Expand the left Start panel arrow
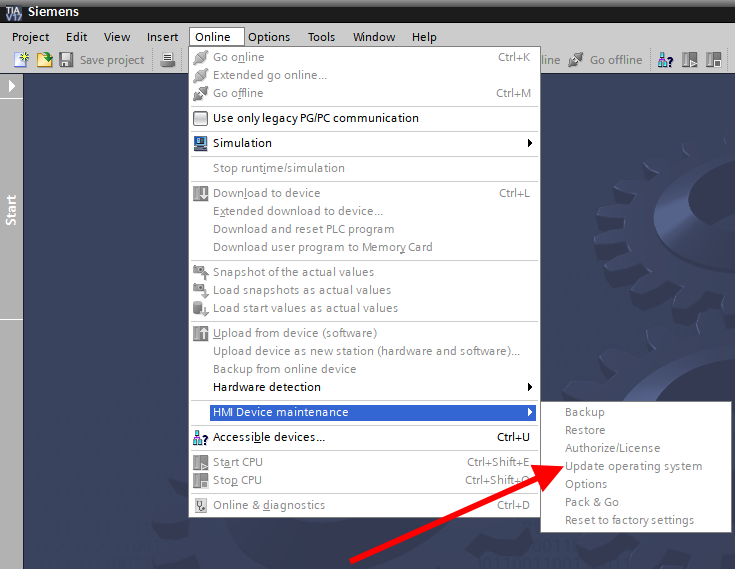This screenshot has width=735, height=569. point(11,86)
